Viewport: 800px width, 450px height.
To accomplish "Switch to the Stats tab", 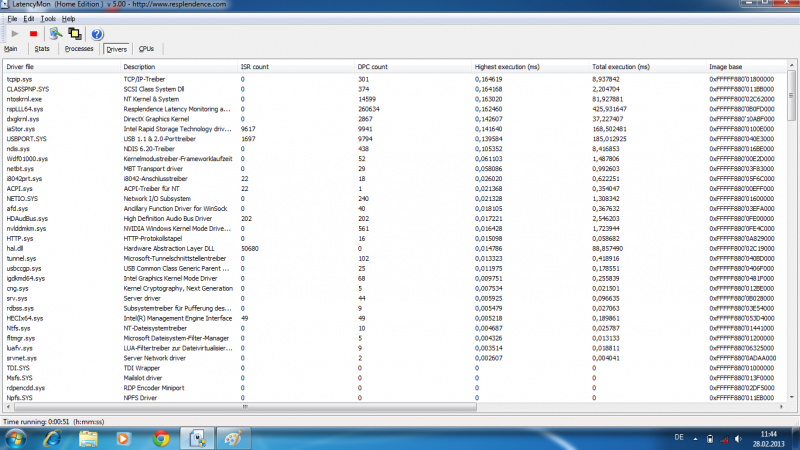I will click(x=42, y=49).
